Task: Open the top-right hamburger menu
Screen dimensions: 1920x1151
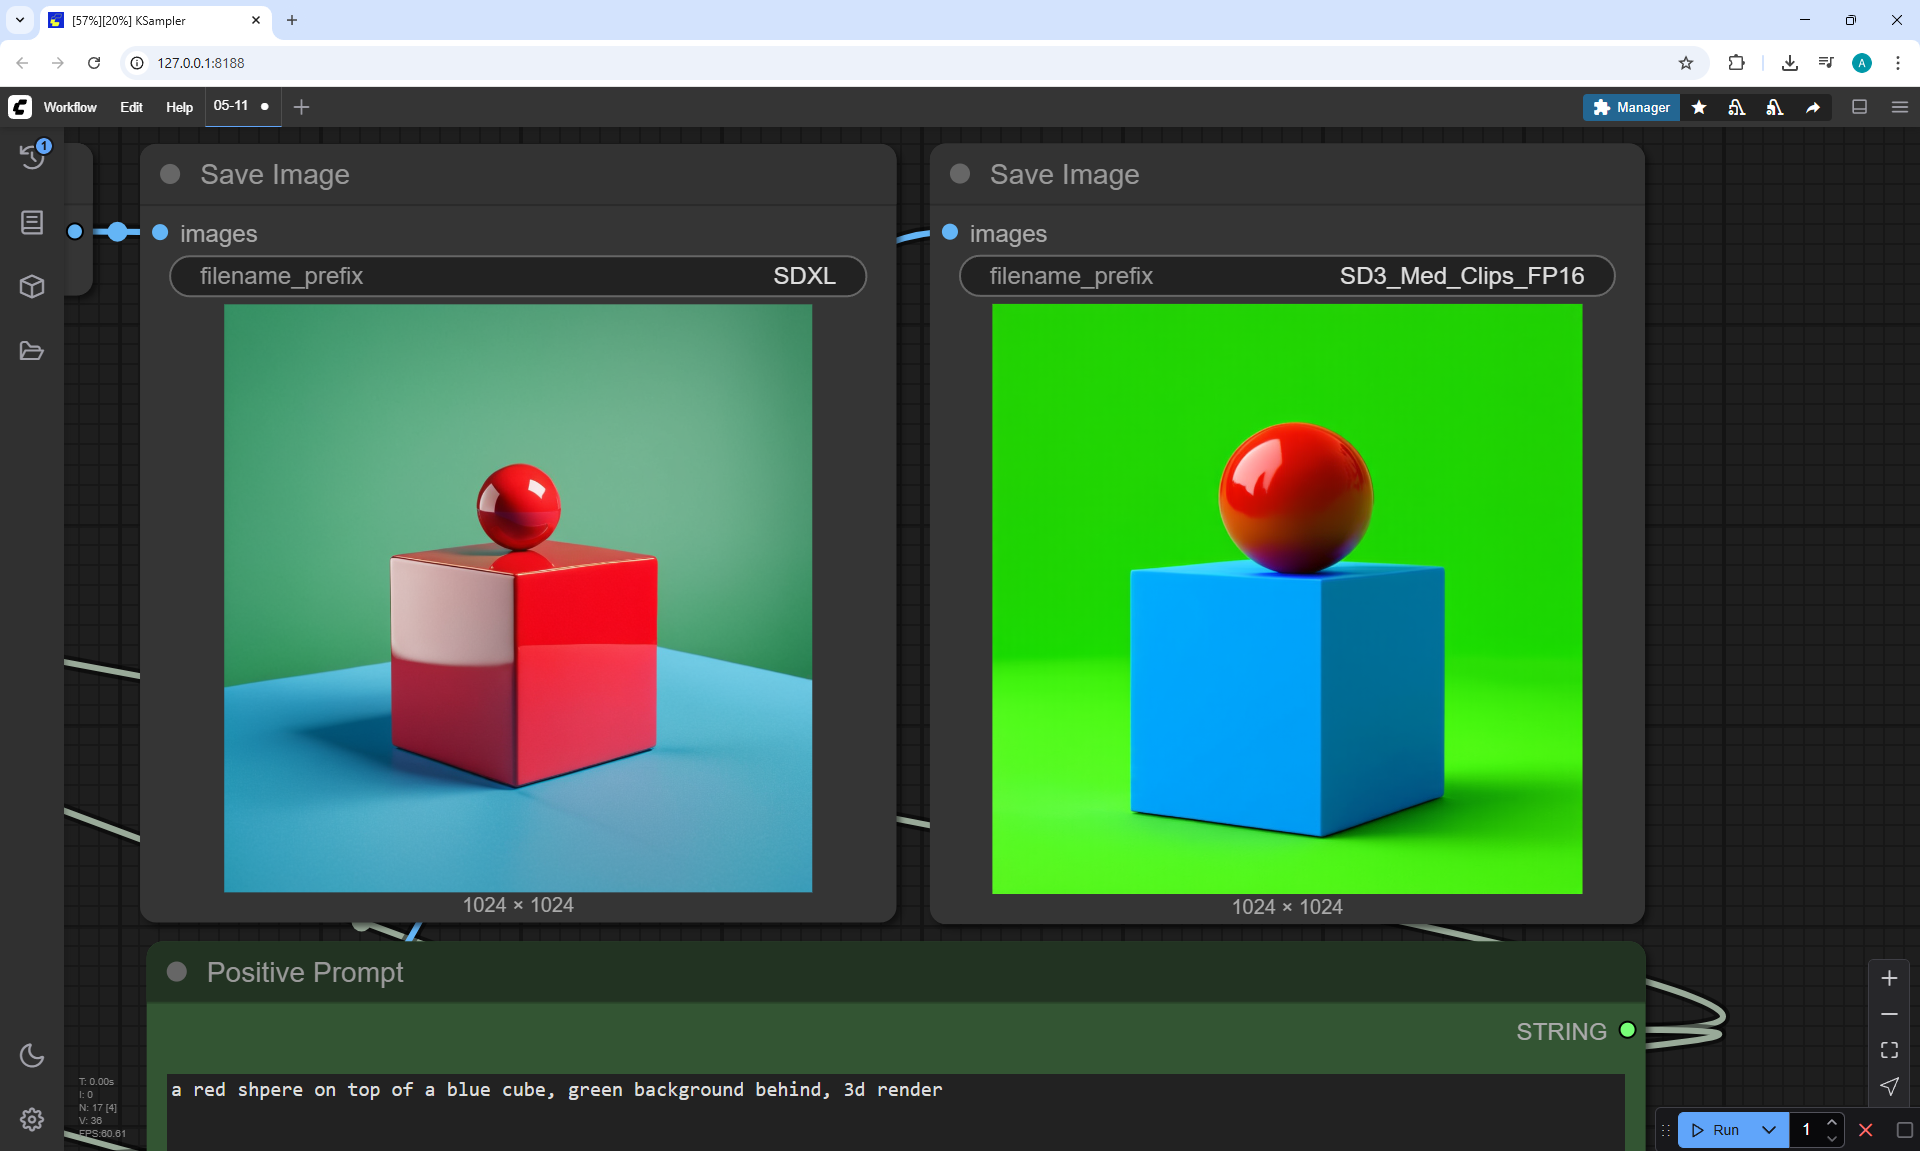Action: click(x=1899, y=107)
